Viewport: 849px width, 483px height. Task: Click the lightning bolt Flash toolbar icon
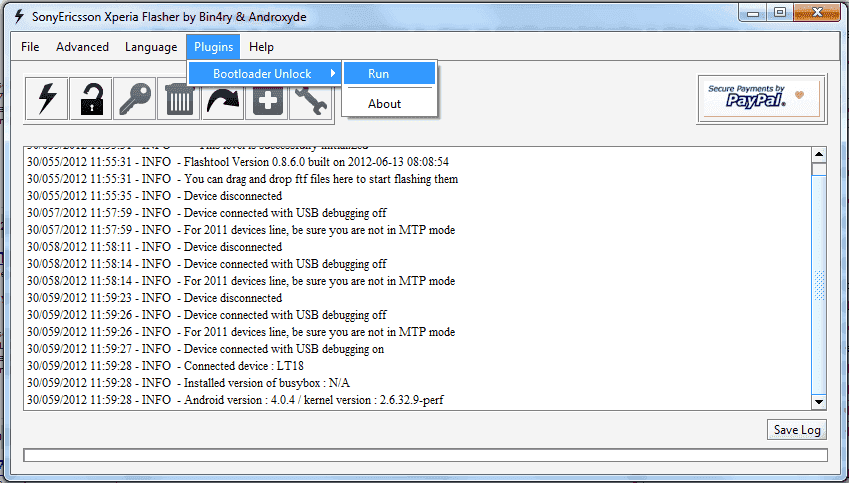47,99
